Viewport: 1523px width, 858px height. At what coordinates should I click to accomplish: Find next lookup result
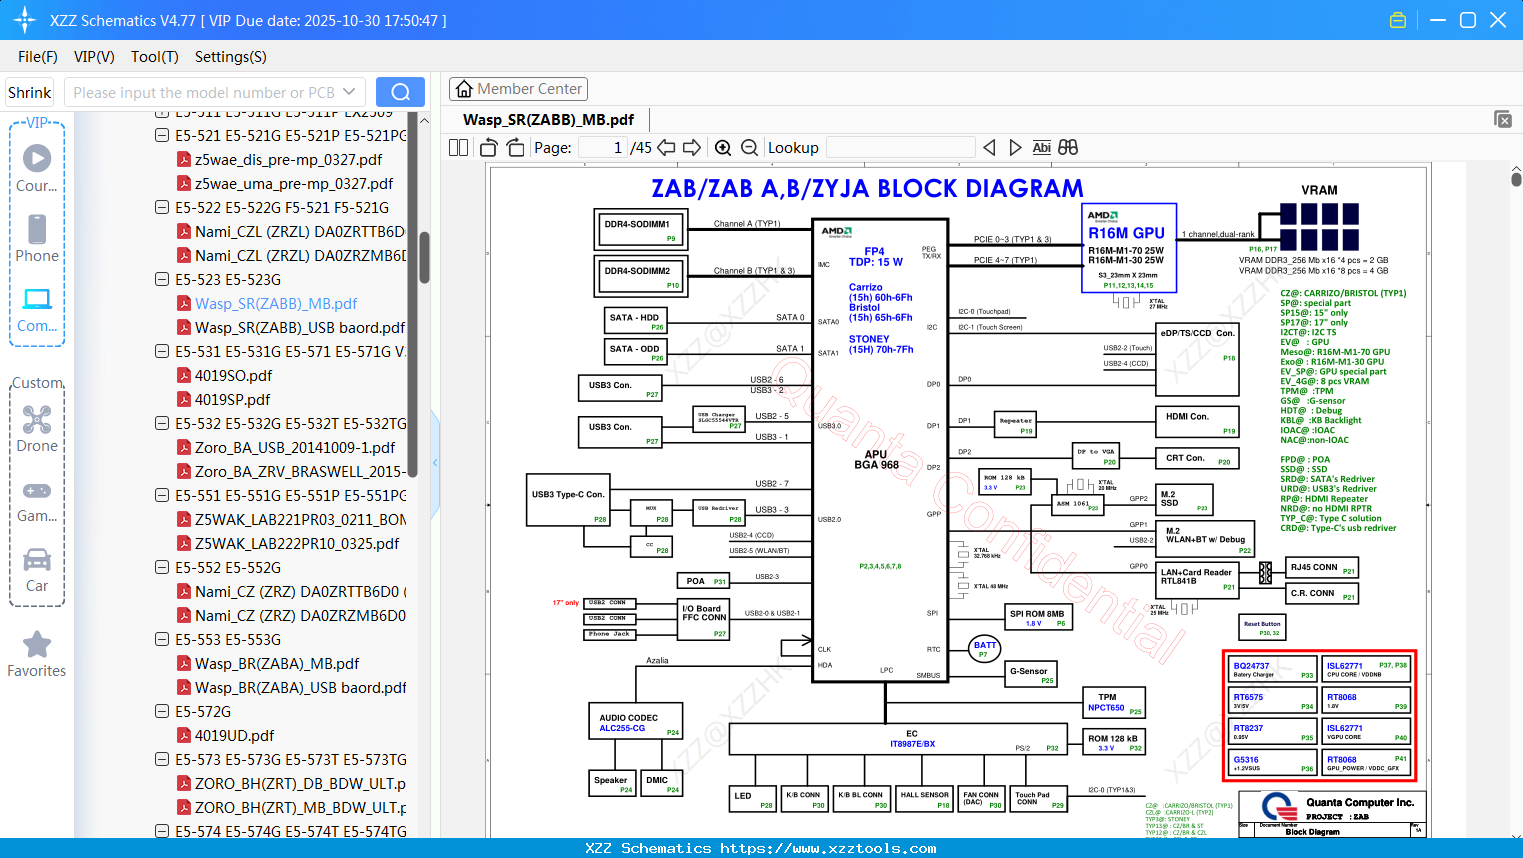pos(1015,148)
